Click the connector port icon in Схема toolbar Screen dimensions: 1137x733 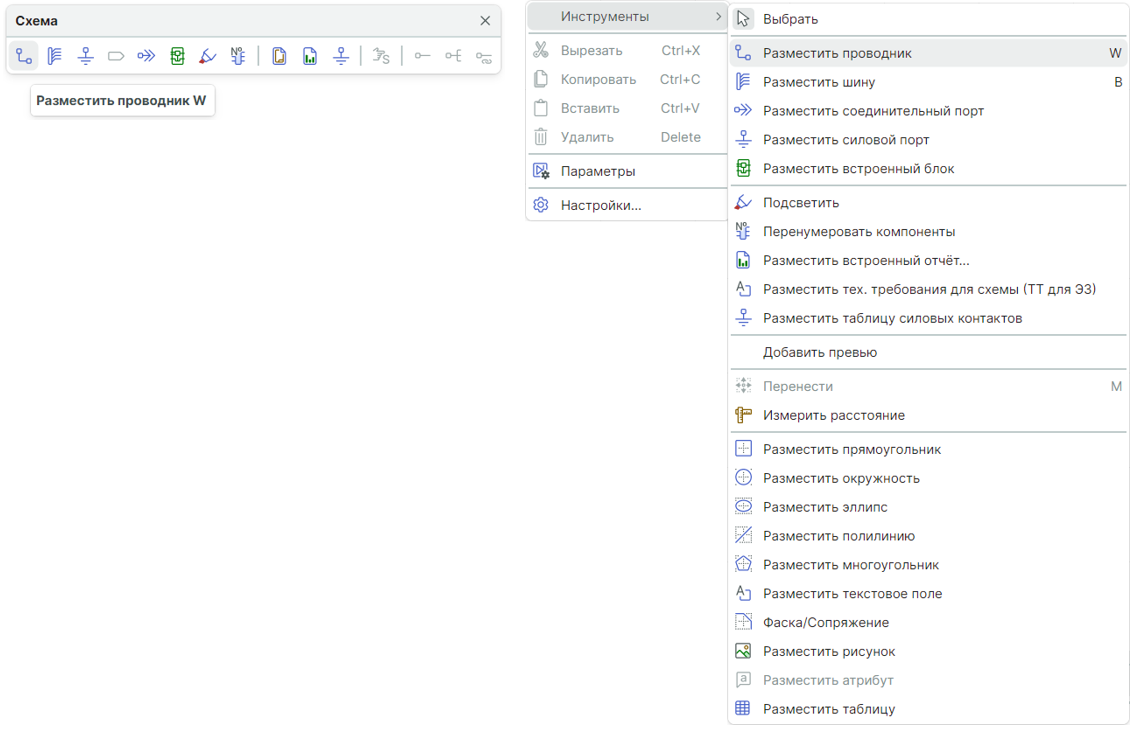146,56
